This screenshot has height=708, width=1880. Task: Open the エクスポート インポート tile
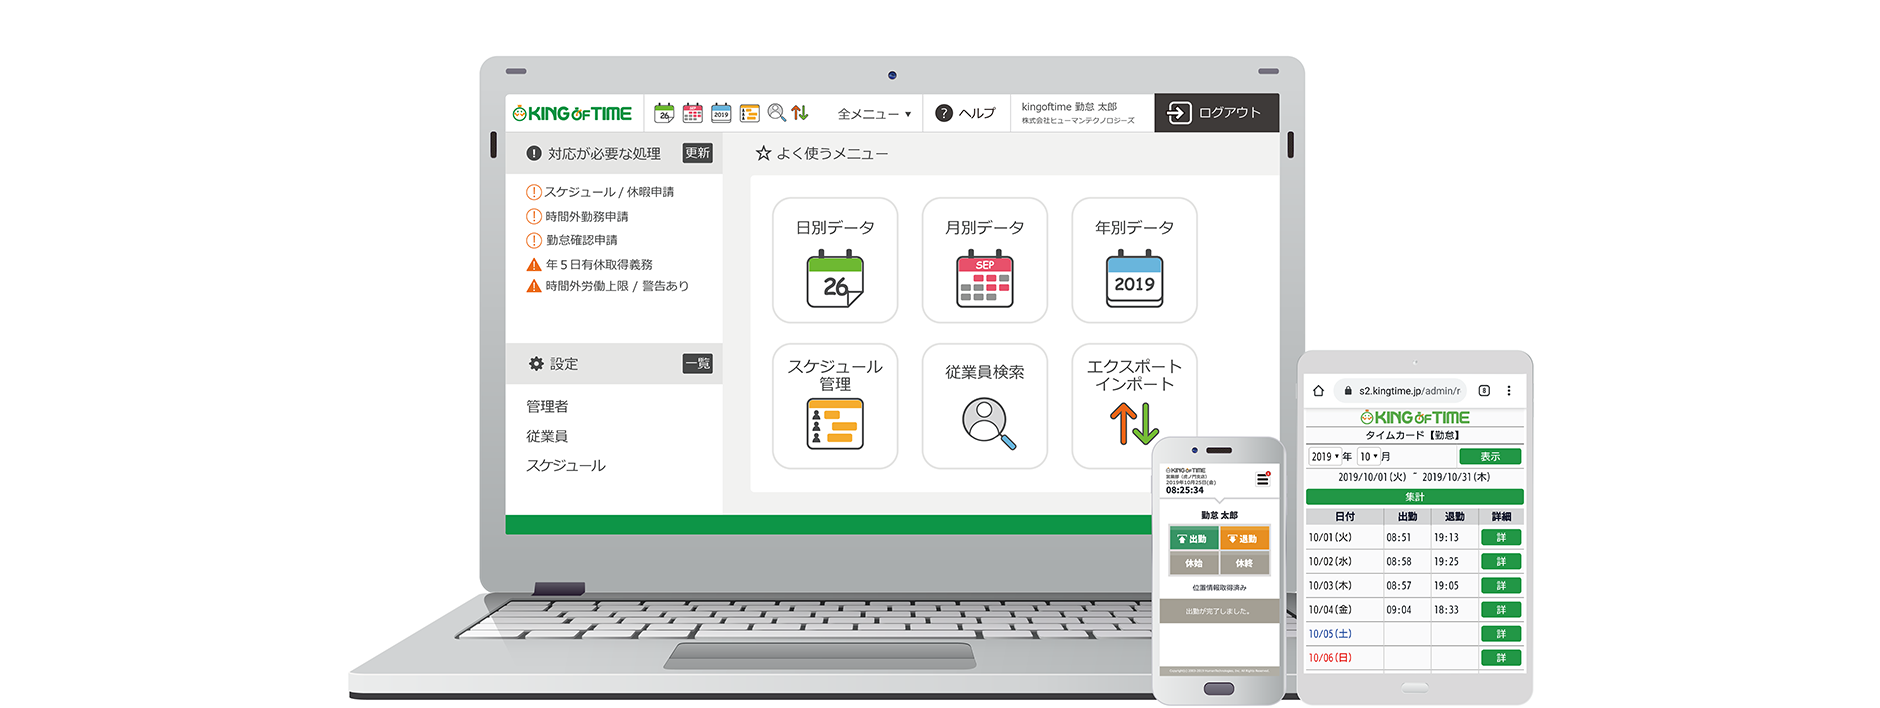[x=1134, y=406]
